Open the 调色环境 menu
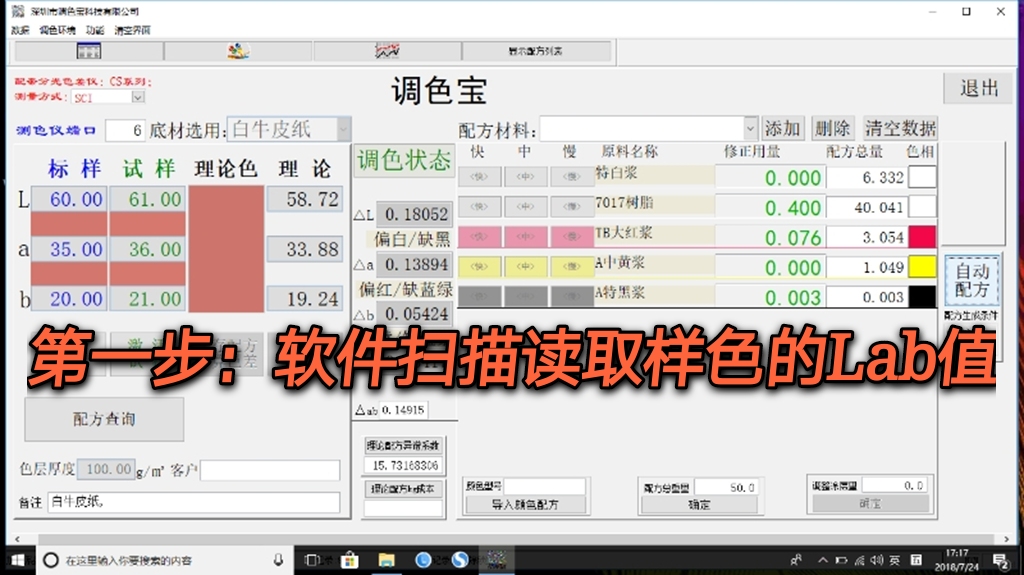 pos(57,30)
